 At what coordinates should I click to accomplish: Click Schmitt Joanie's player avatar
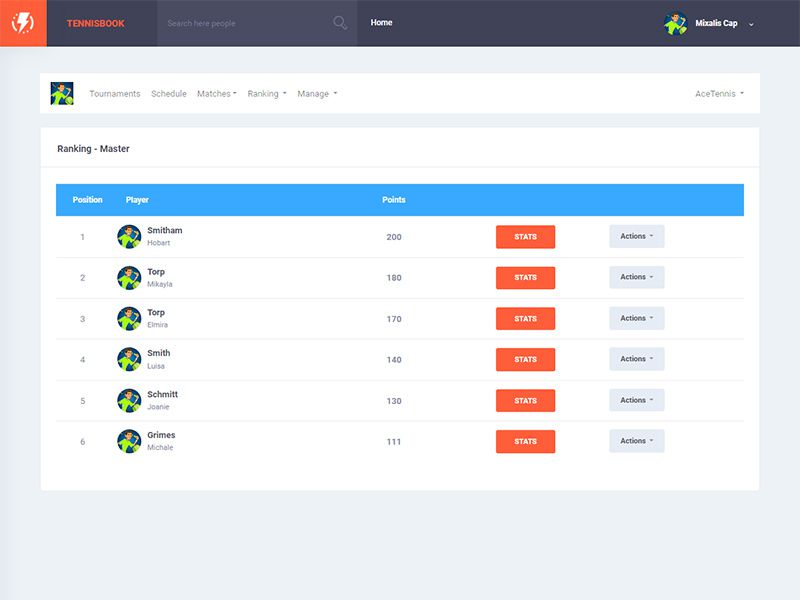pyautogui.click(x=129, y=400)
